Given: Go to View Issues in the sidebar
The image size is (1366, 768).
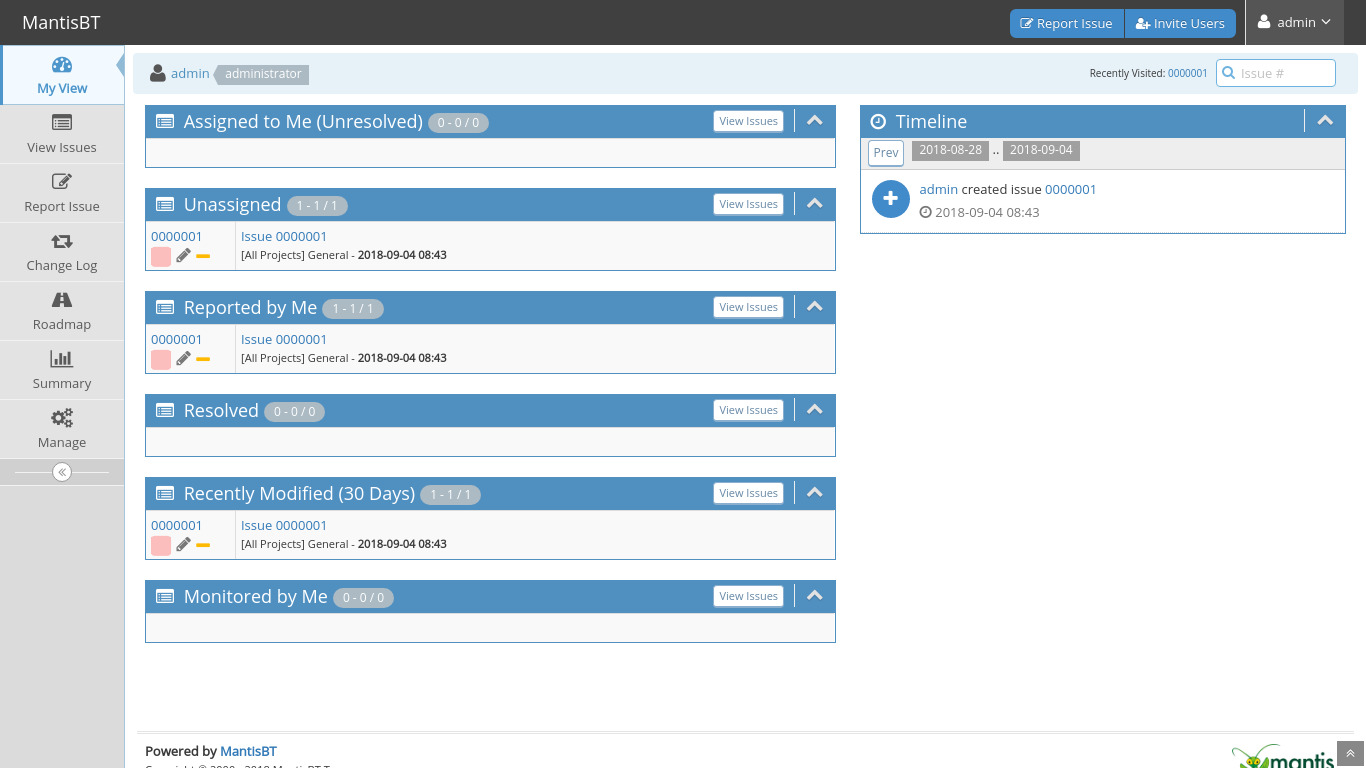Looking at the screenshot, I should 62,134.
